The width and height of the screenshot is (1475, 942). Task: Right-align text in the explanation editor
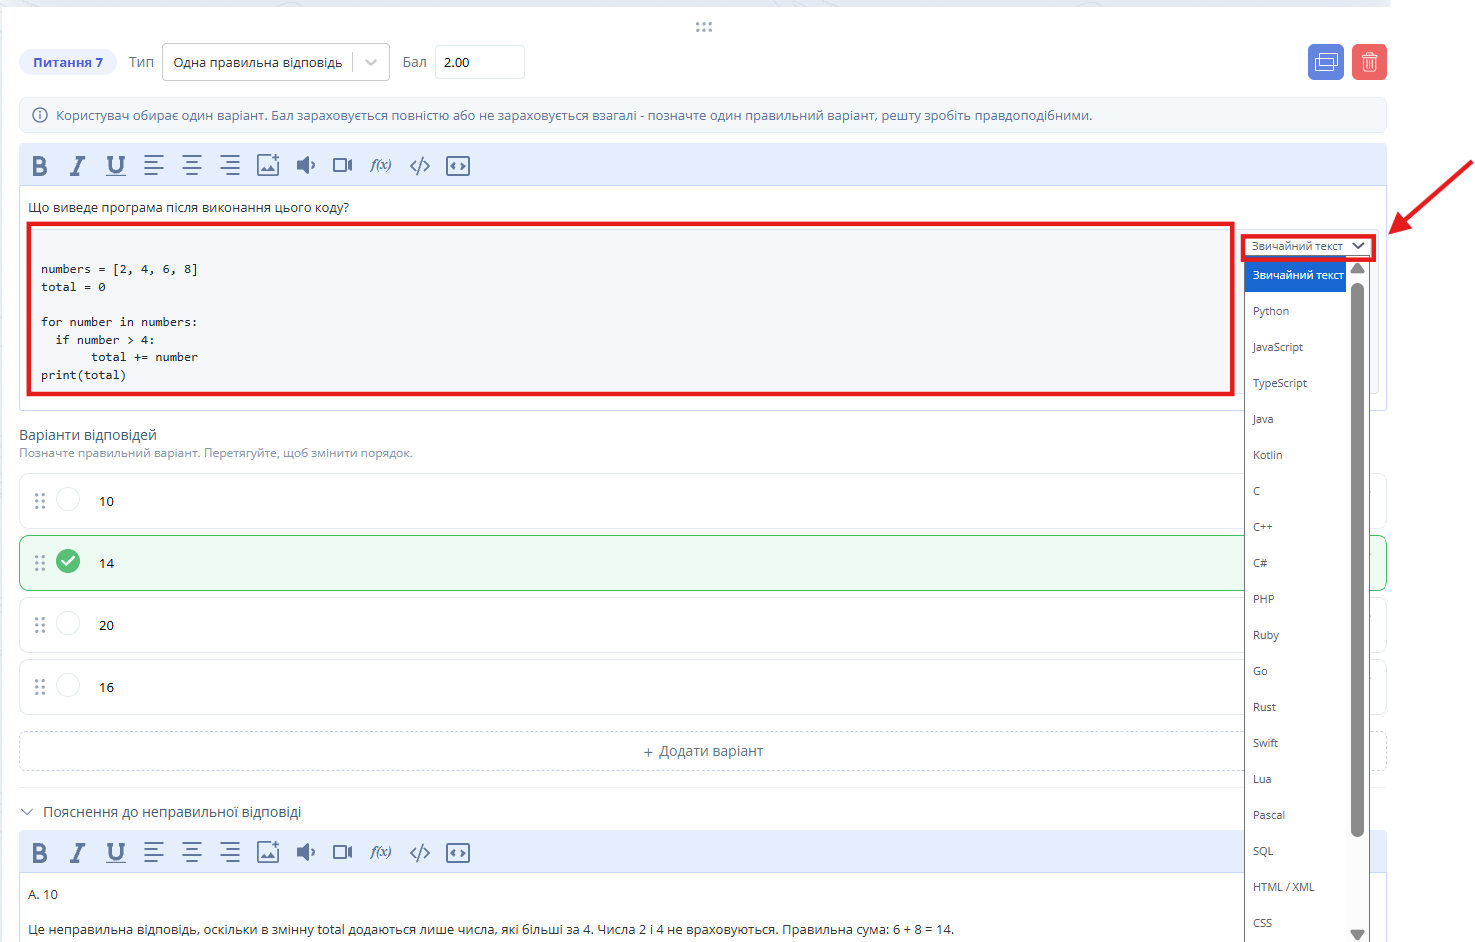[230, 853]
